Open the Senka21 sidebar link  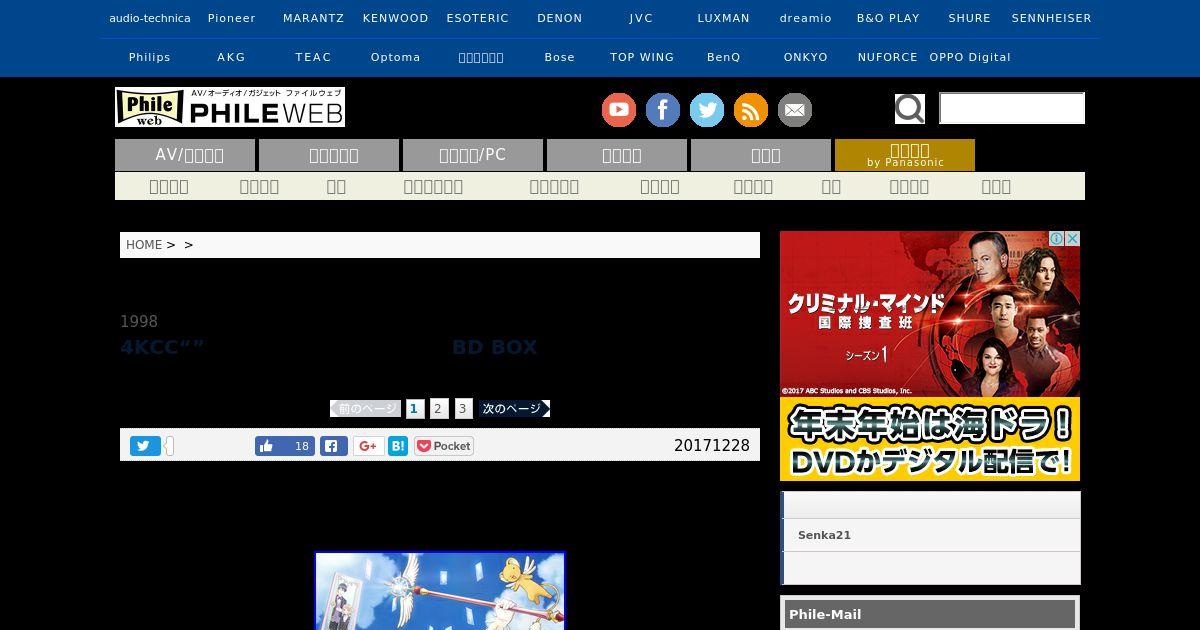pos(824,535)
